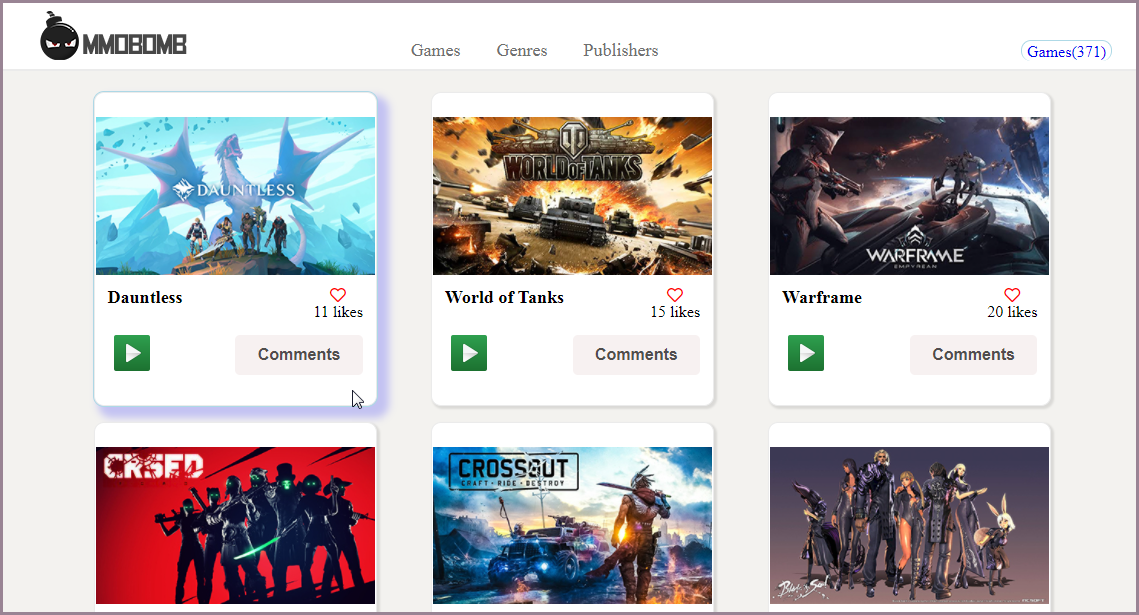This screenshot has width=1139, height=615.
Task: Open the Crossout cover image
Action: [x=572, y=526]
